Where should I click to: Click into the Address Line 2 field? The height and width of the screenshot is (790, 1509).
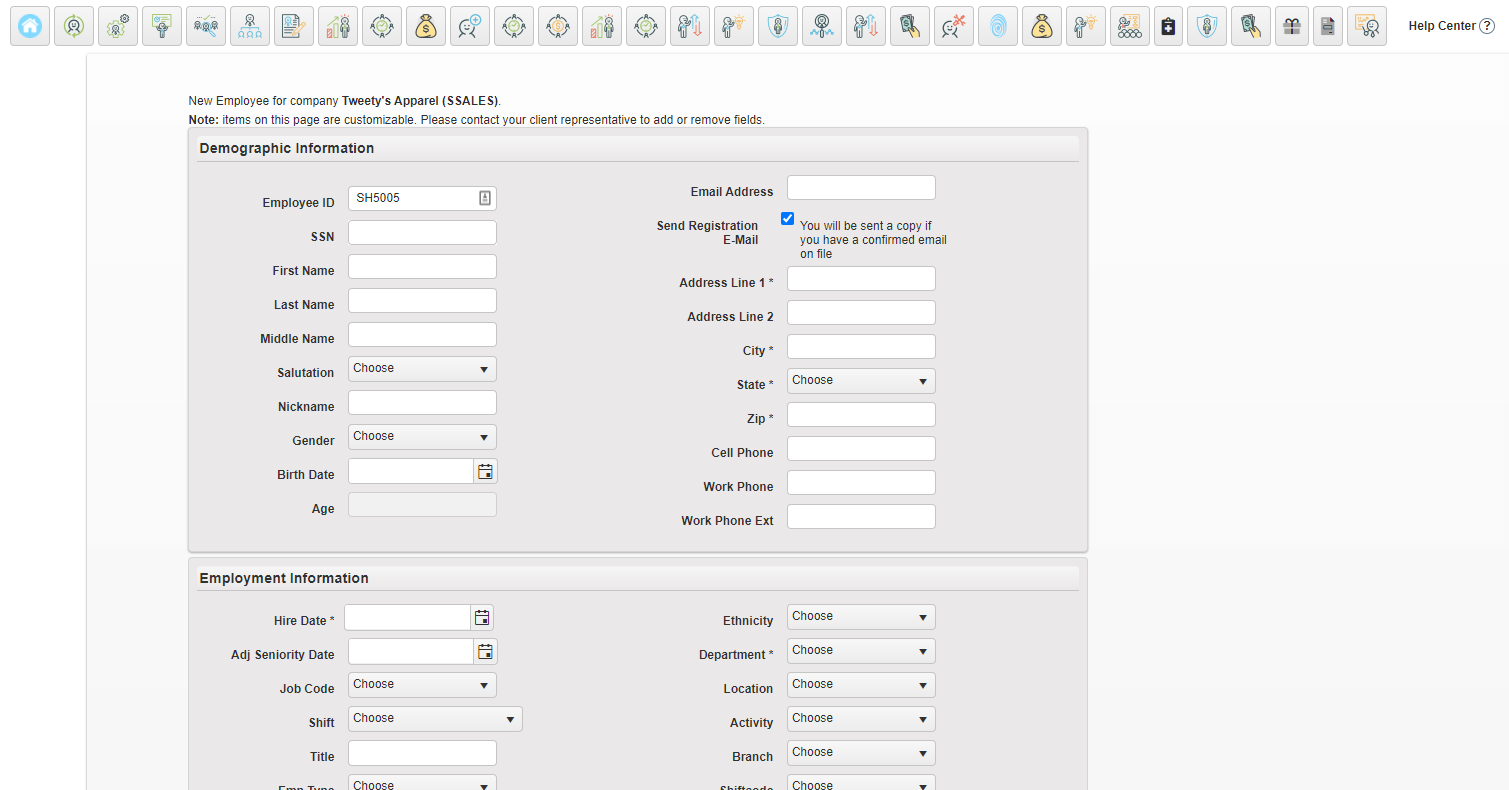tap(861, 313)
